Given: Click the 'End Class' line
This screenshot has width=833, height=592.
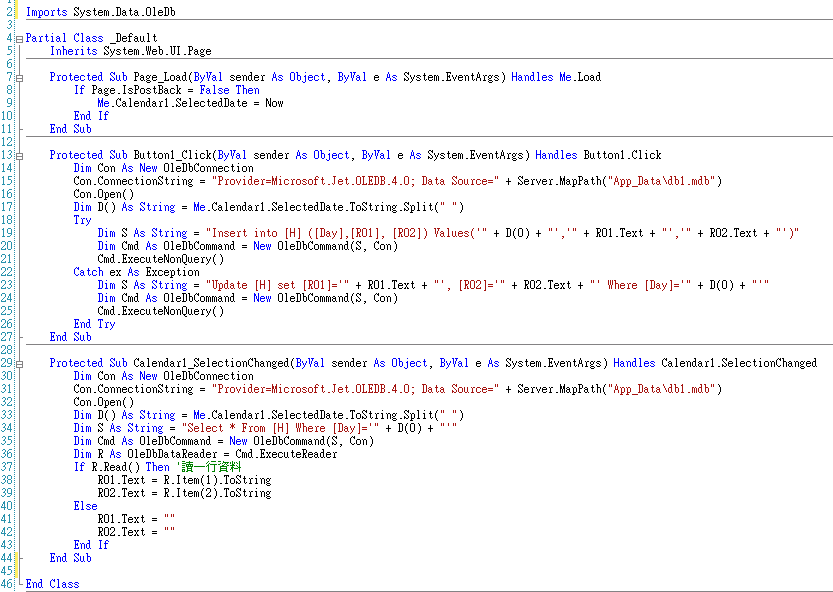Looking at the screenshot, I should point(53,584).
